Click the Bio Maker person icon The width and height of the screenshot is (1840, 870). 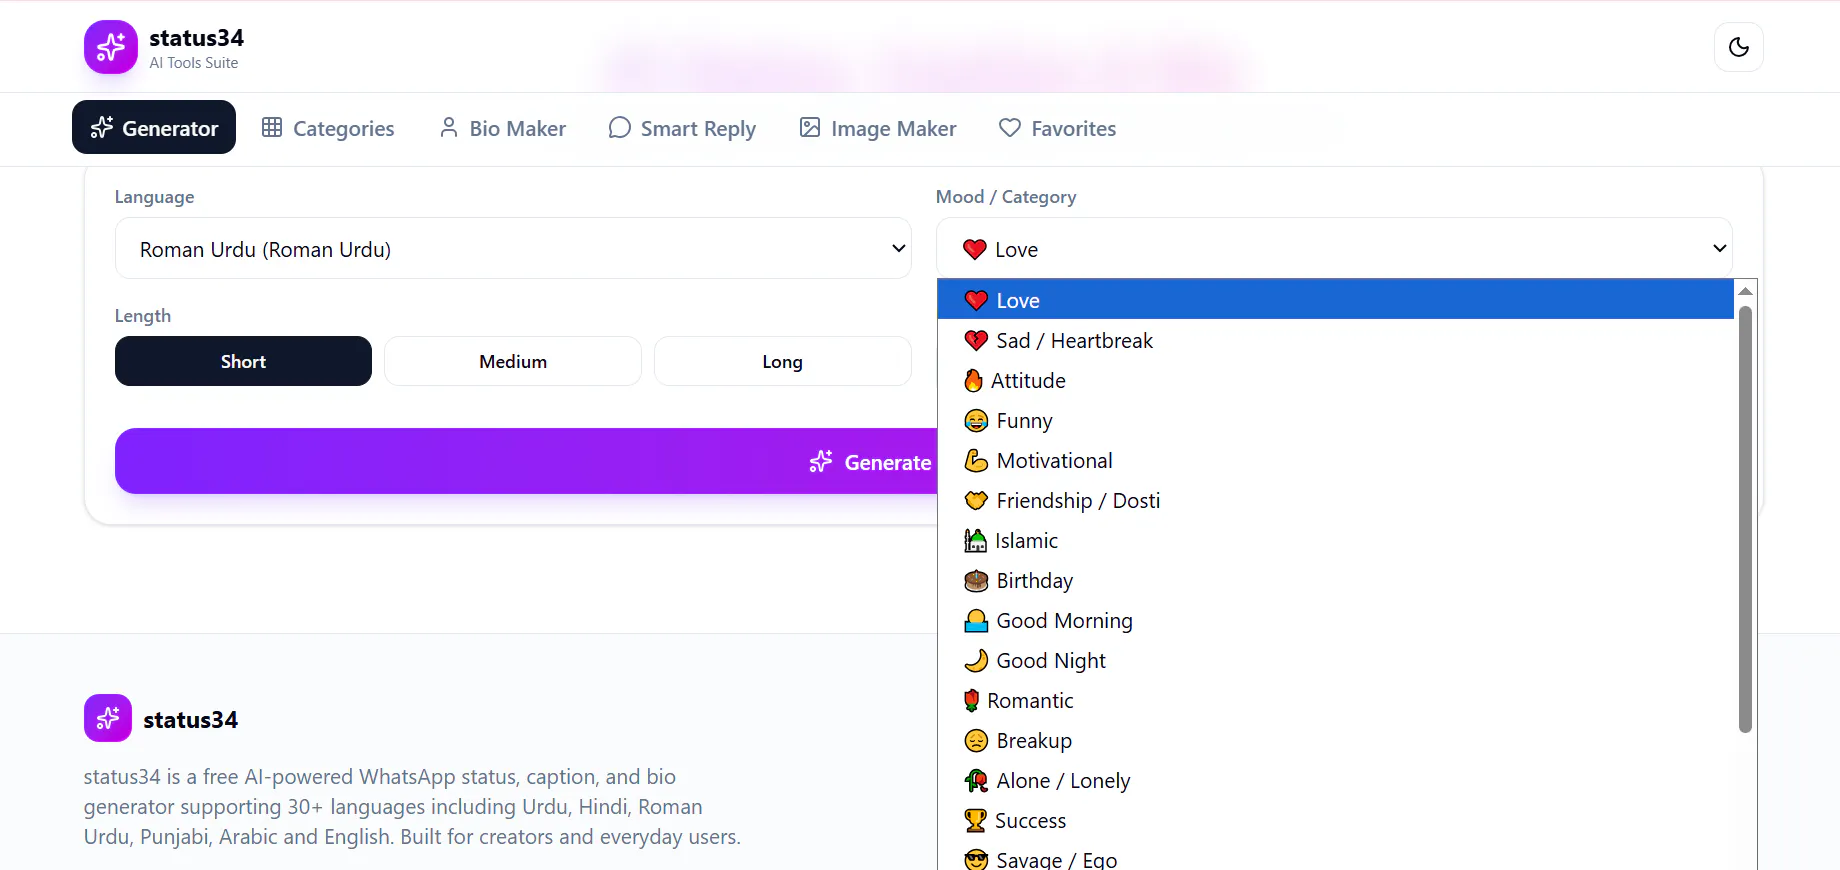(449, 127)
